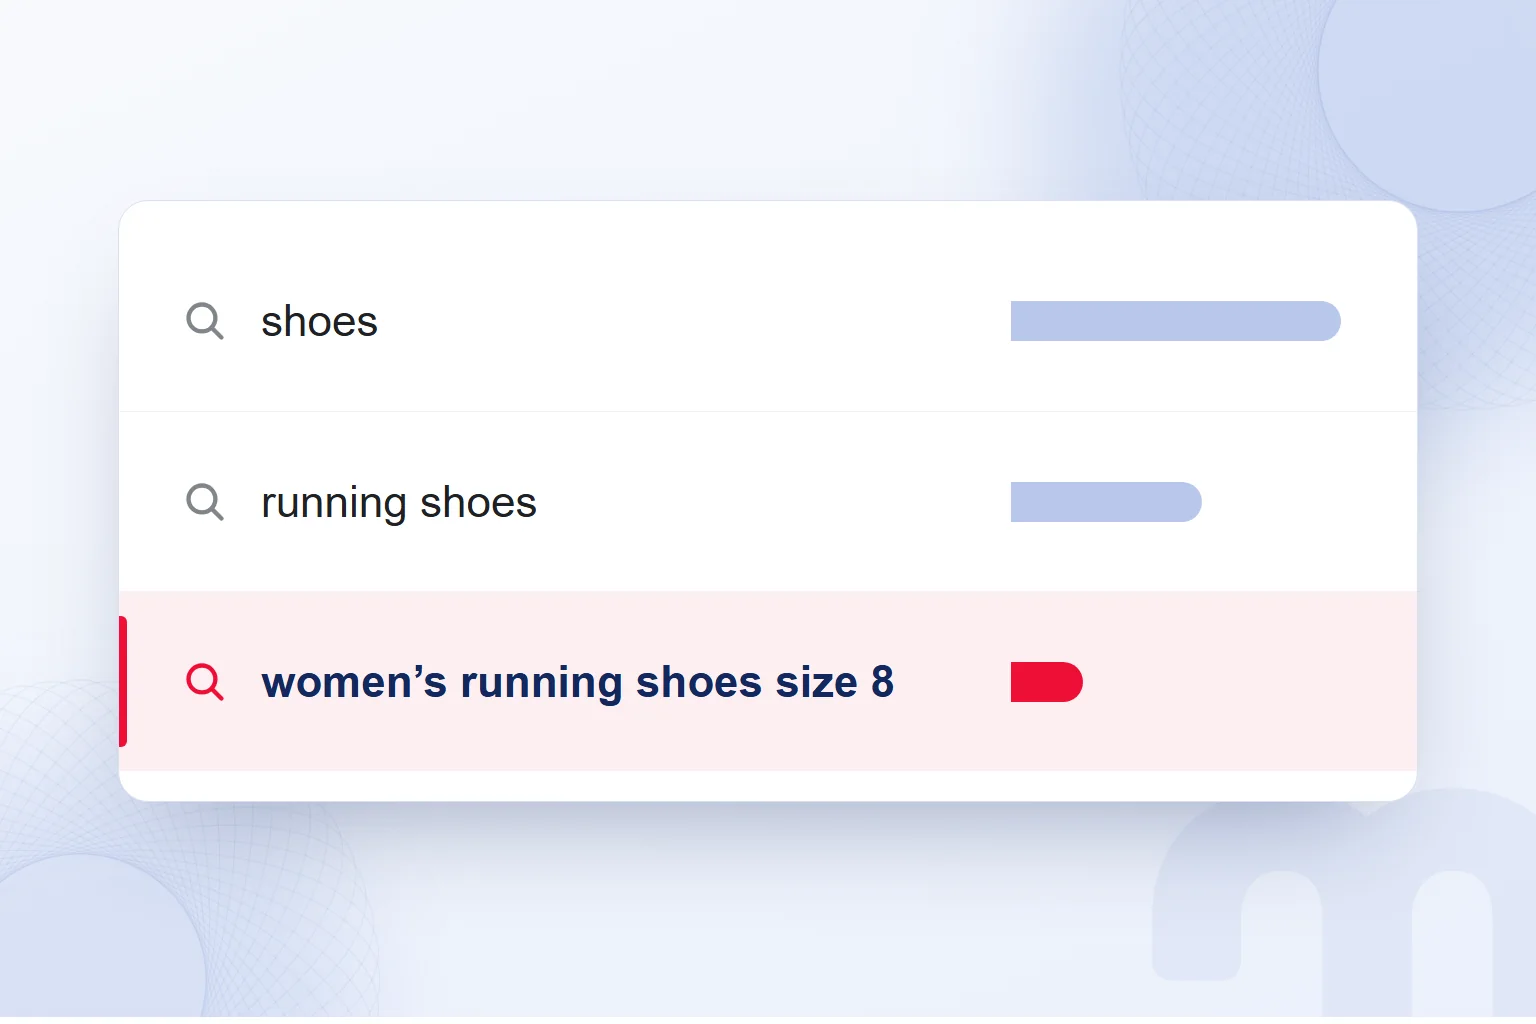Click the short red volume bar
The width and height of the screenshot is (1536, 1024).
pos(1047,682)
